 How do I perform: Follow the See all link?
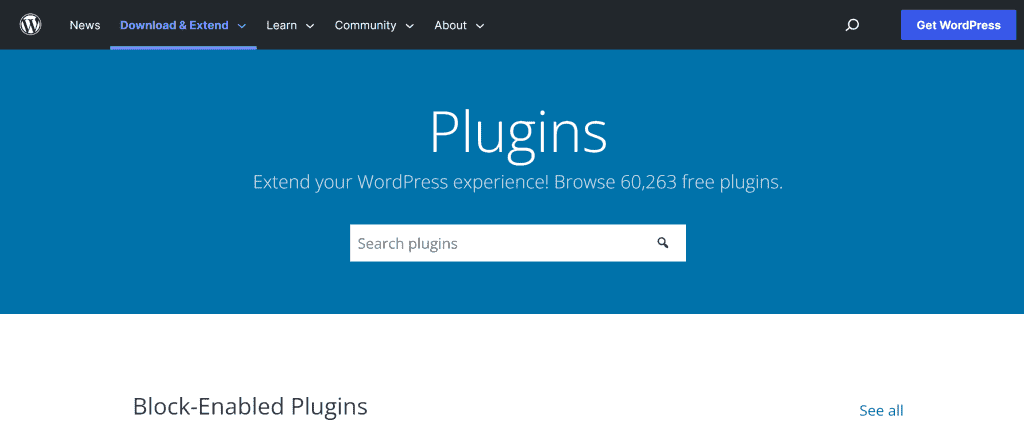tap(881, 410)
